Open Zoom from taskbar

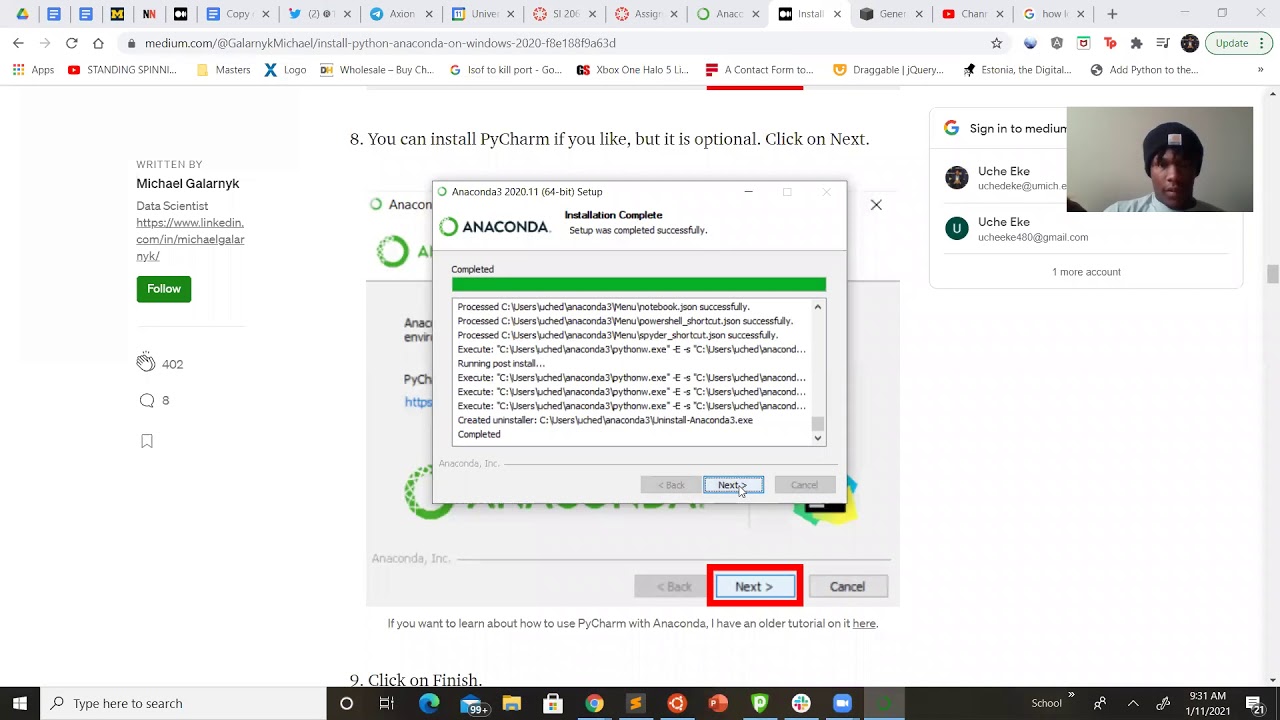[842, 703]
